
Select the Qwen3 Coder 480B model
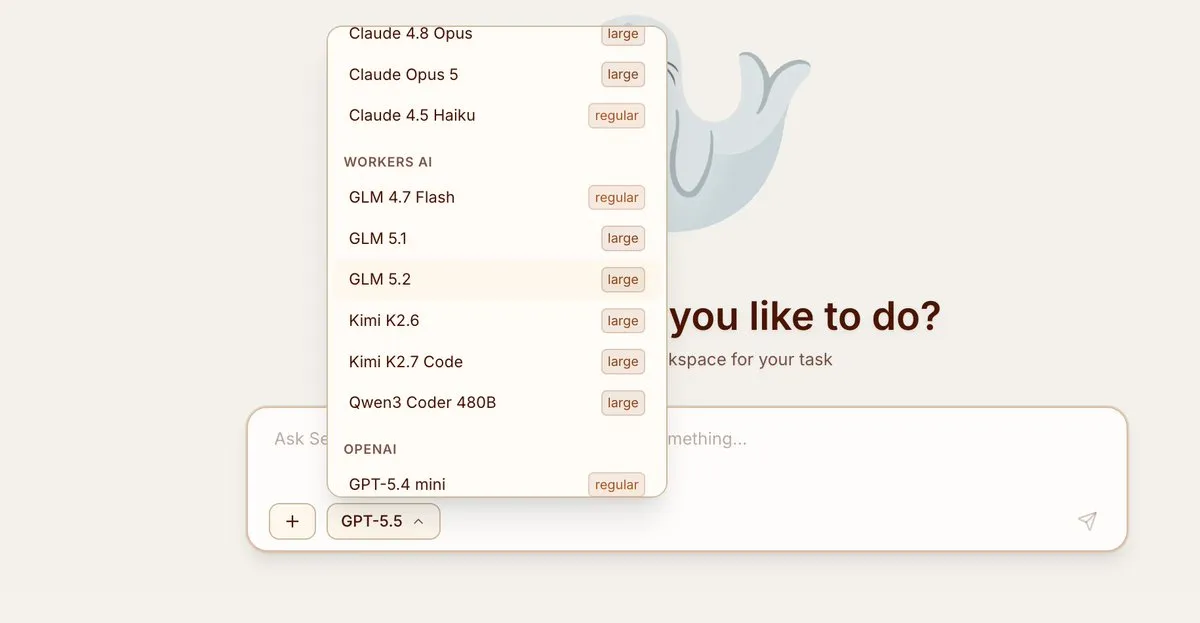pos(497,402)
